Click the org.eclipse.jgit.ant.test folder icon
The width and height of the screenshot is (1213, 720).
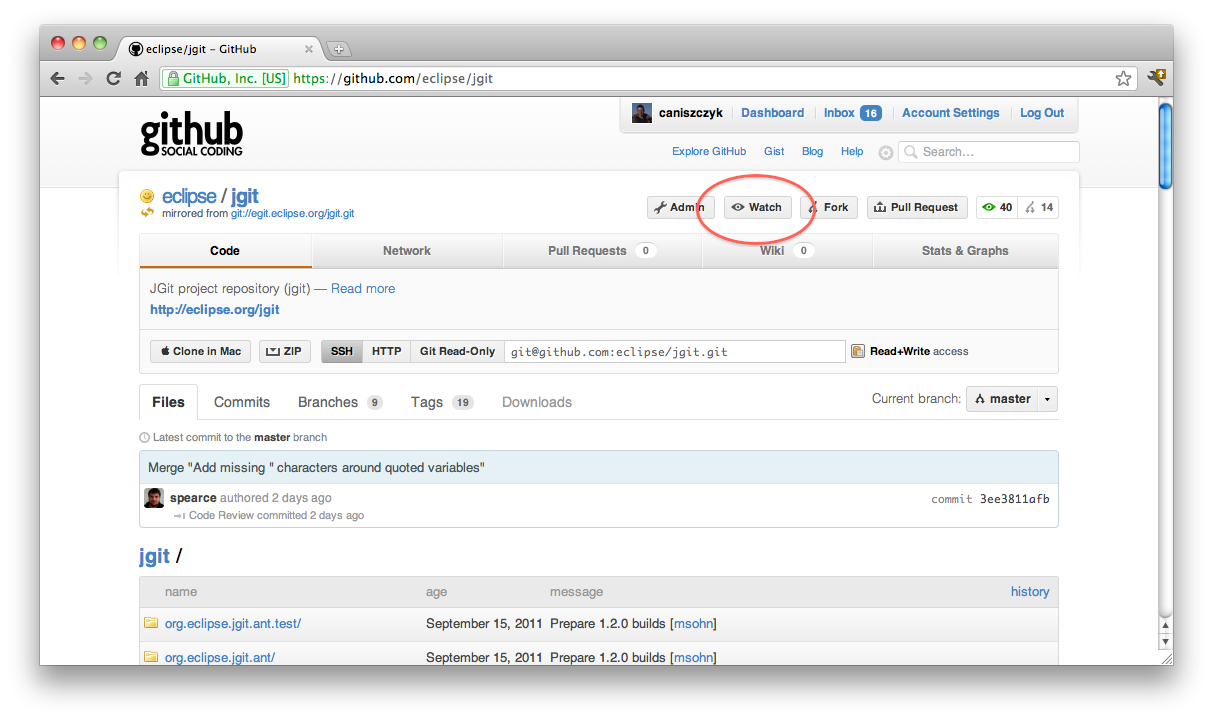click(151, 623)
